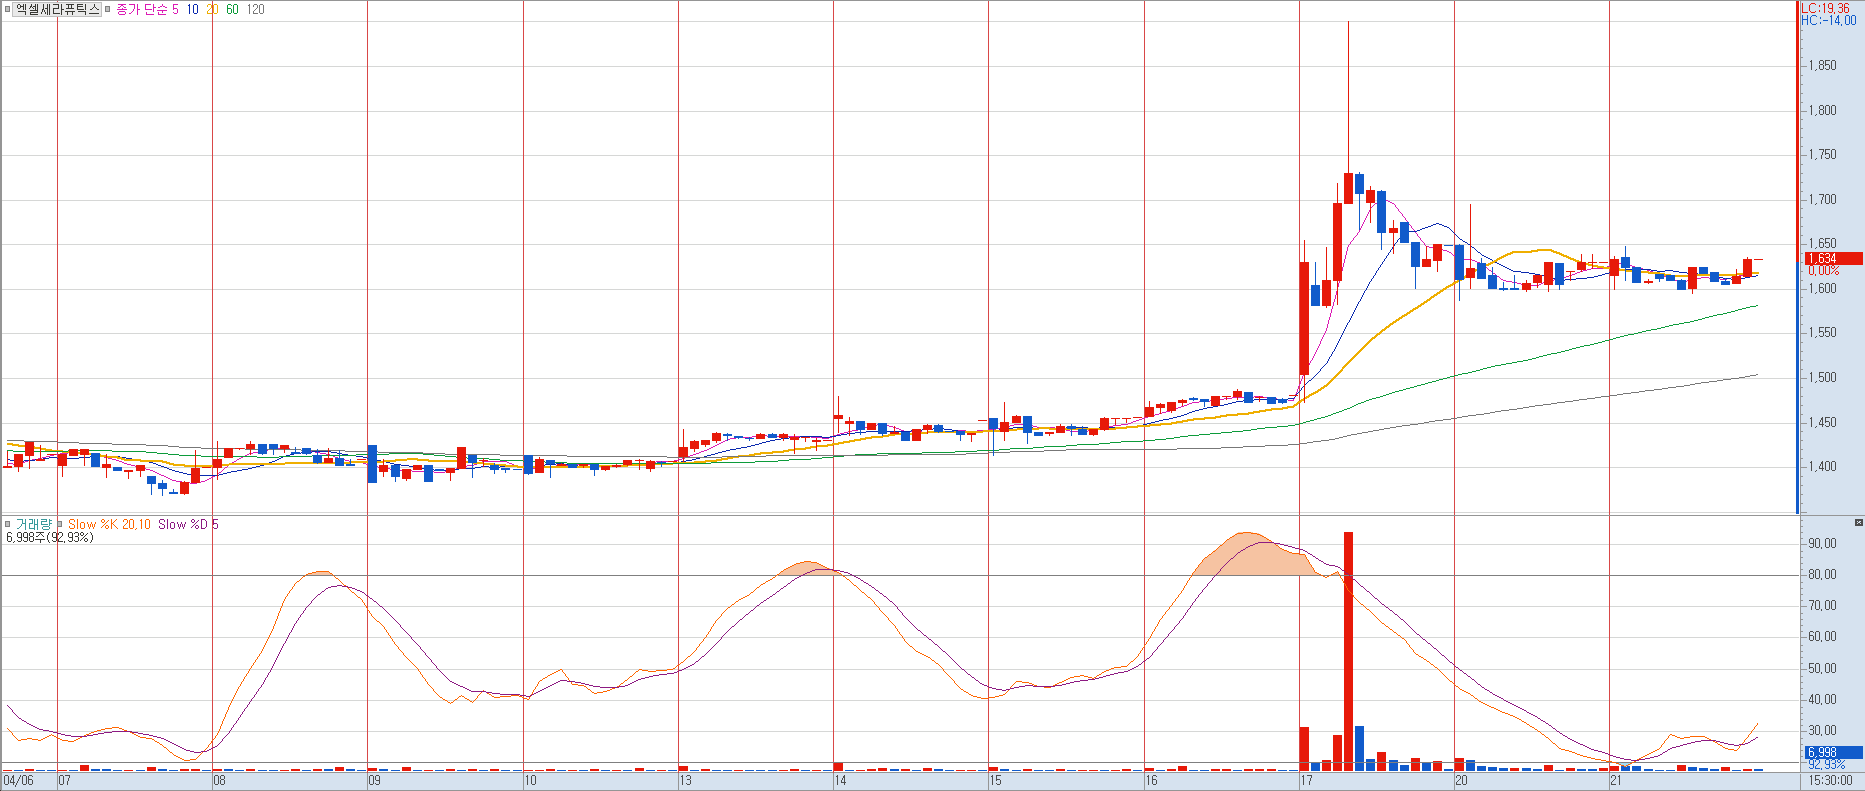
Task: Click the 1,550 price axis label
Action: (x=1822, y=333)
